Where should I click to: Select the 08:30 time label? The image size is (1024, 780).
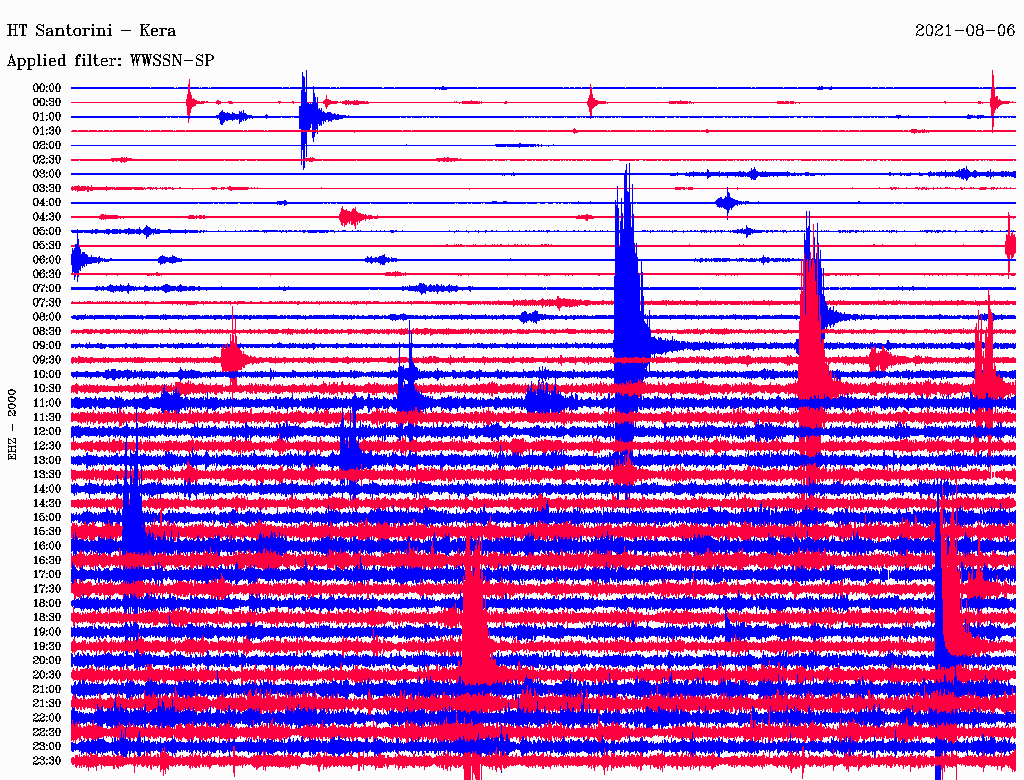(x=47, y=332)
